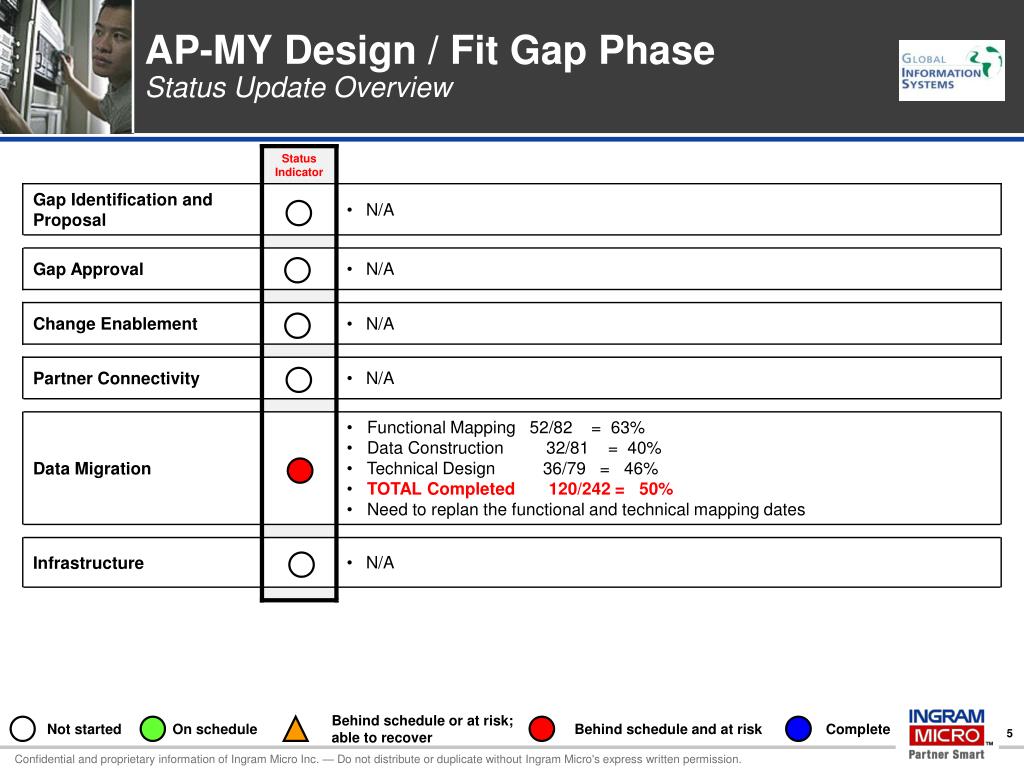The height and width of the screenshot is (768, 1024).
Task: Click N/A in Change Enablement row
Action: coord(379,324)
